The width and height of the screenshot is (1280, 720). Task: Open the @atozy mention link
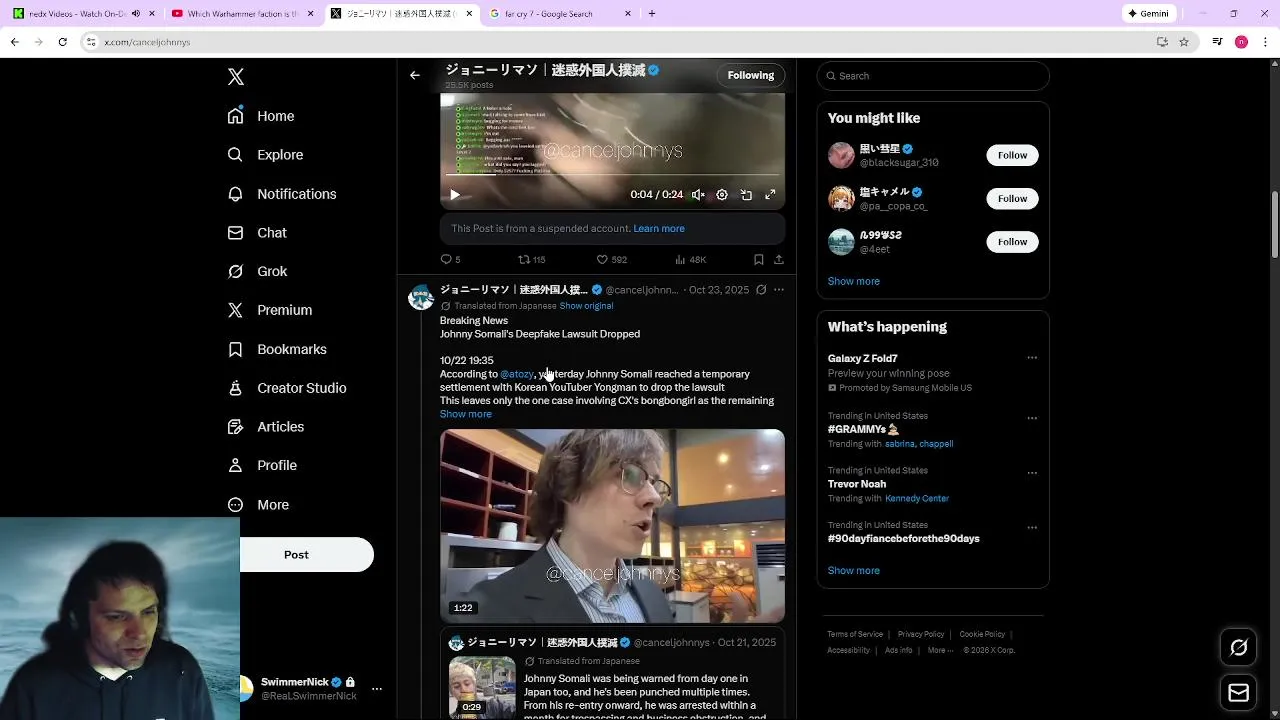click(x=517, y=374)
